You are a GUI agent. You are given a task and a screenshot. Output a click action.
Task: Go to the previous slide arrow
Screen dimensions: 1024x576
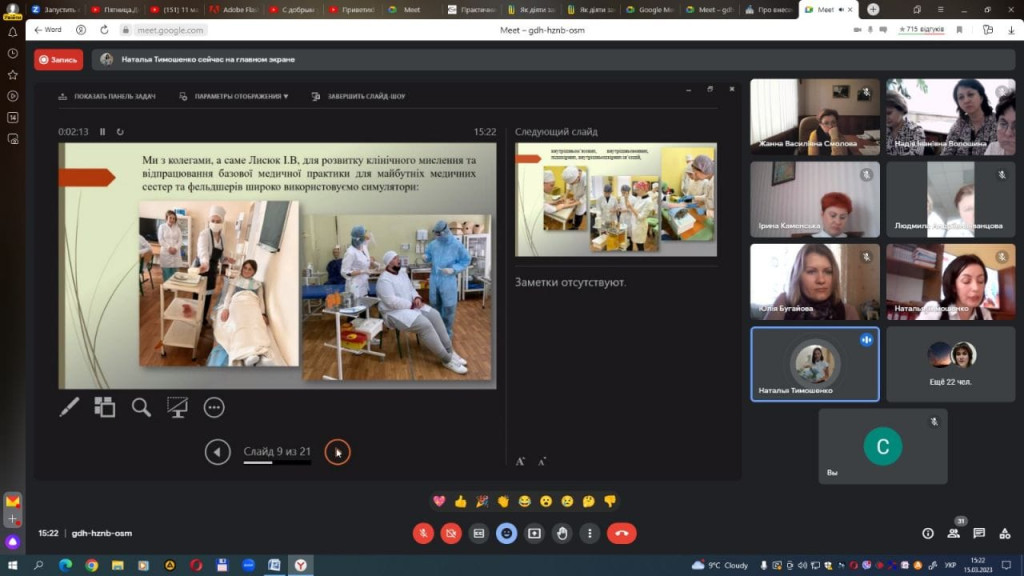tap(217, 452)
